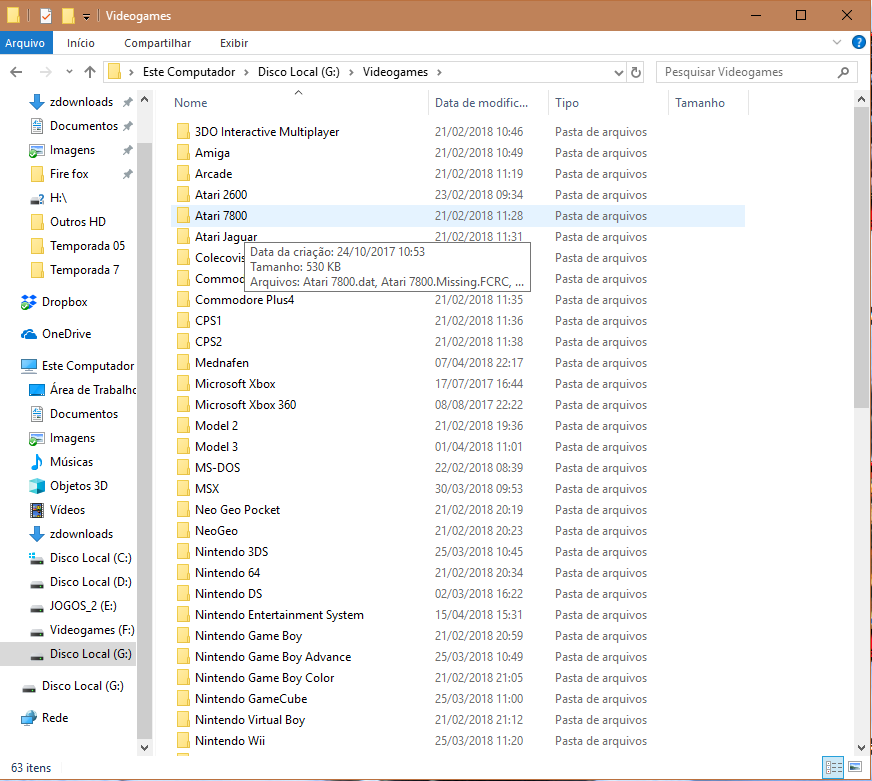
Task: Open the Arquivo ribbon tab
Action: [26, 43]
